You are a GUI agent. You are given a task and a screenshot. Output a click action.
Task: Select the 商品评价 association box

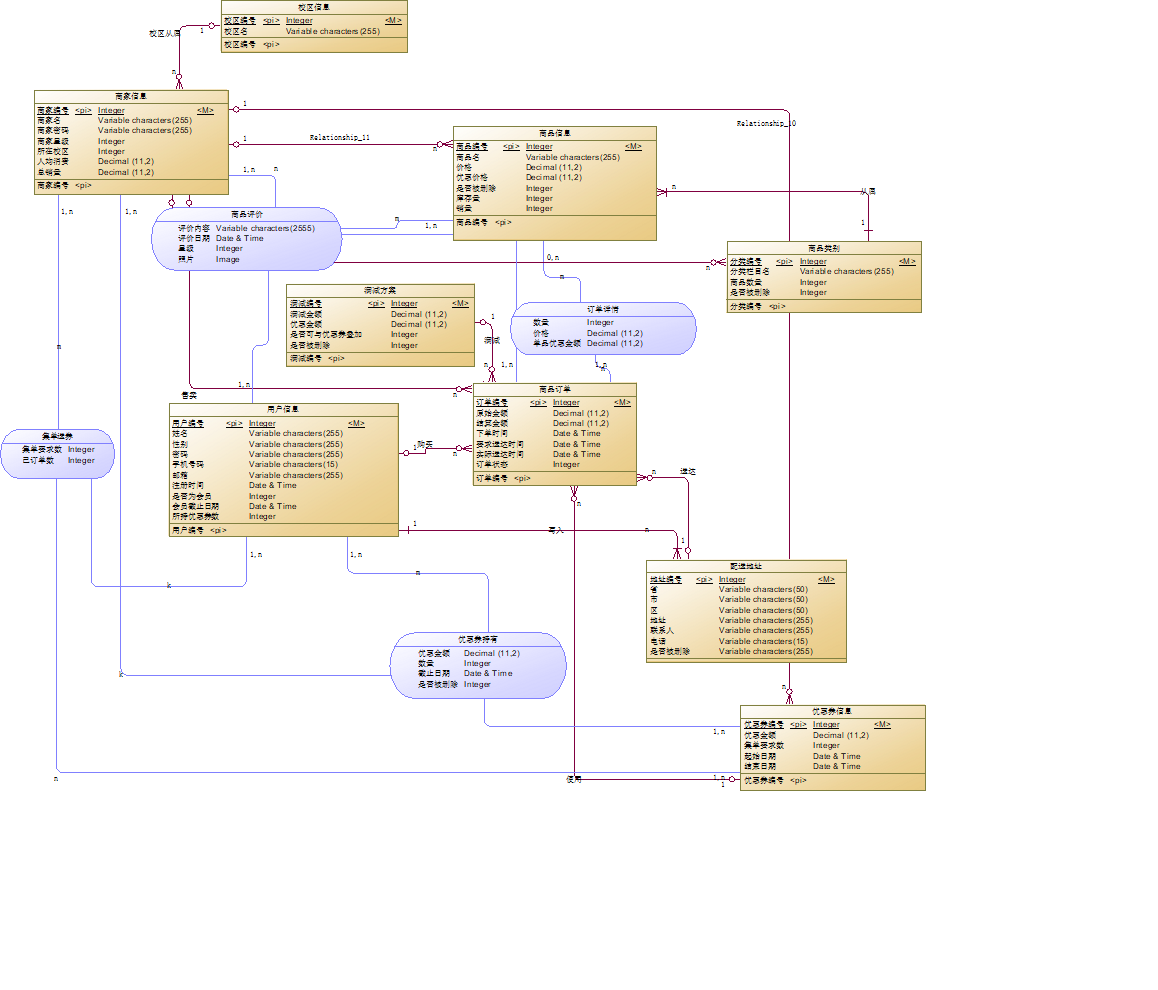point(247,238)
